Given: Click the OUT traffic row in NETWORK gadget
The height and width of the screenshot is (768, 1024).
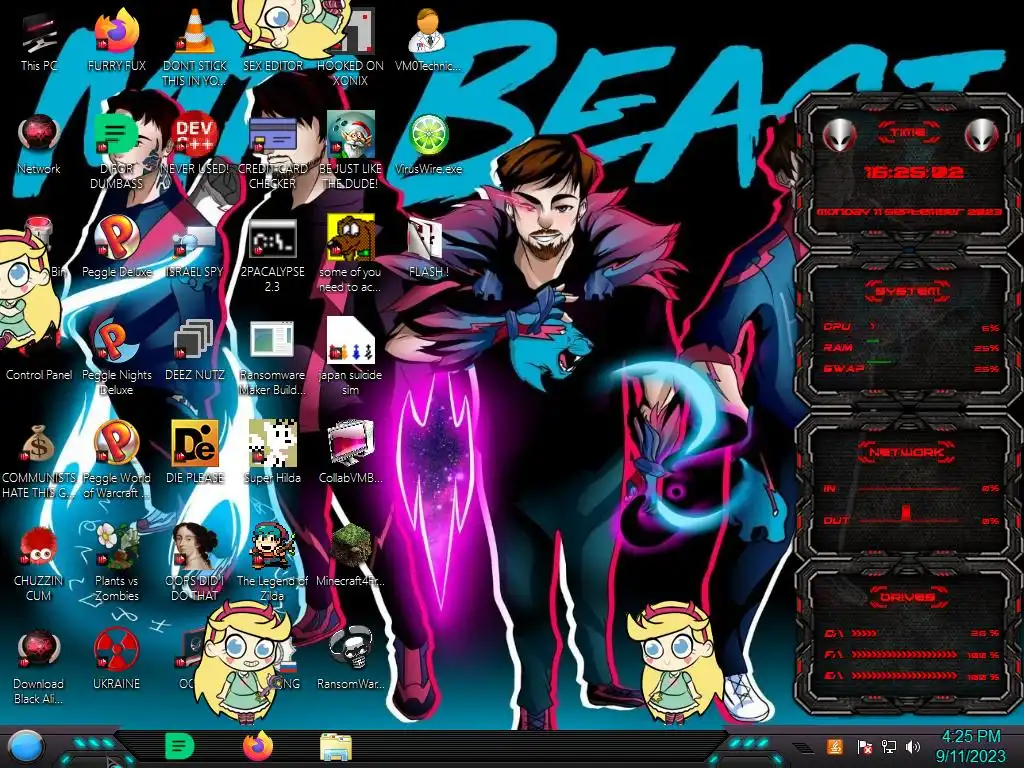Looking at the screenshot, I should pyautogui.click(x=912, y=520).
